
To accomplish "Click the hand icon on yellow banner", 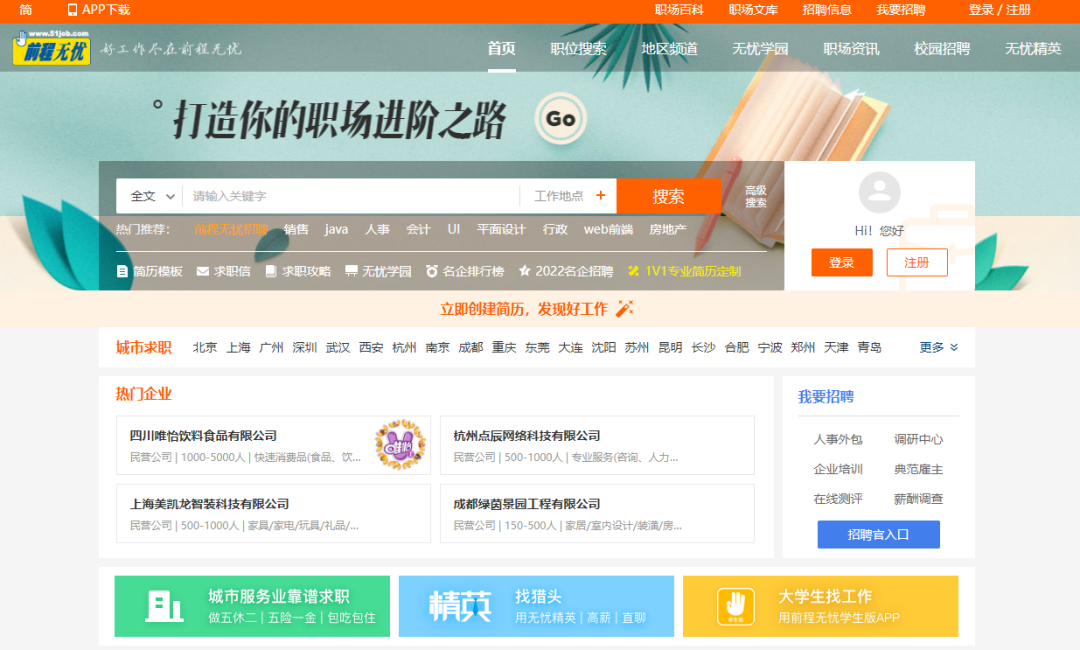I will 736,606.
